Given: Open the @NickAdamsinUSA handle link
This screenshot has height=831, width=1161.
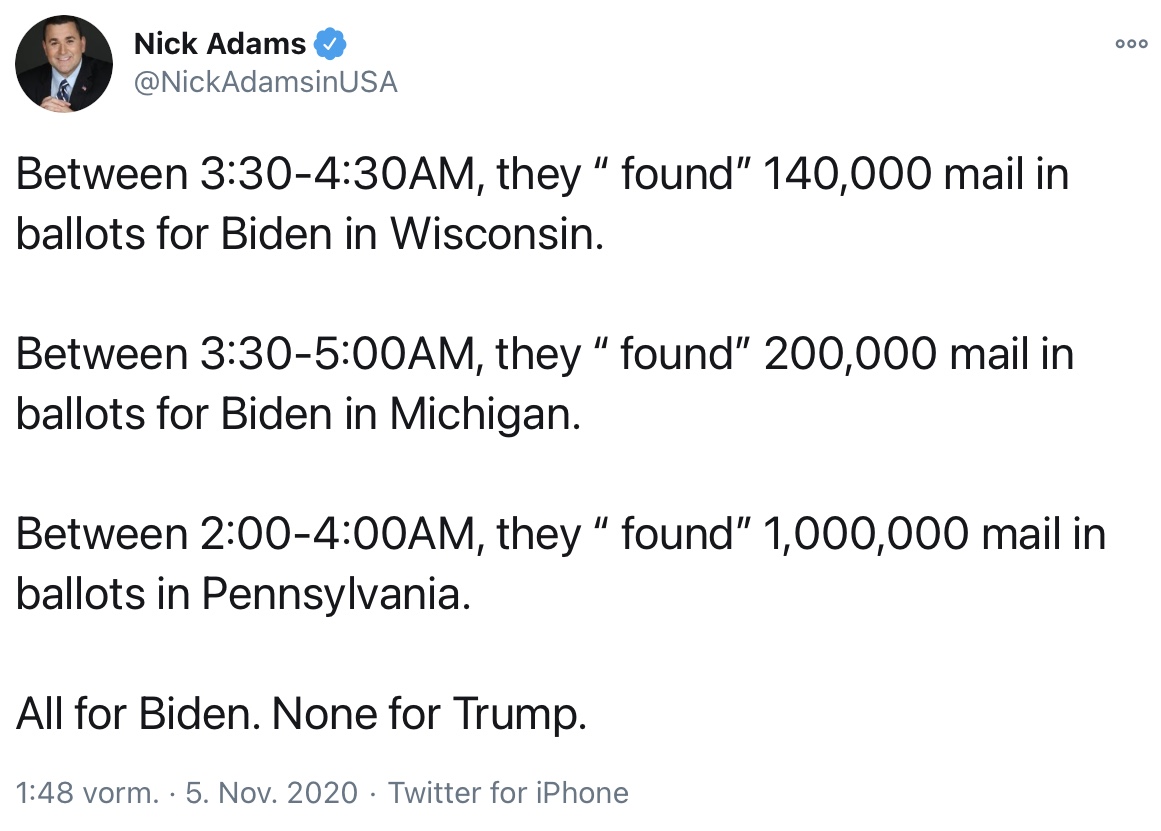Looking at the screenshot, I should [265, 82].
